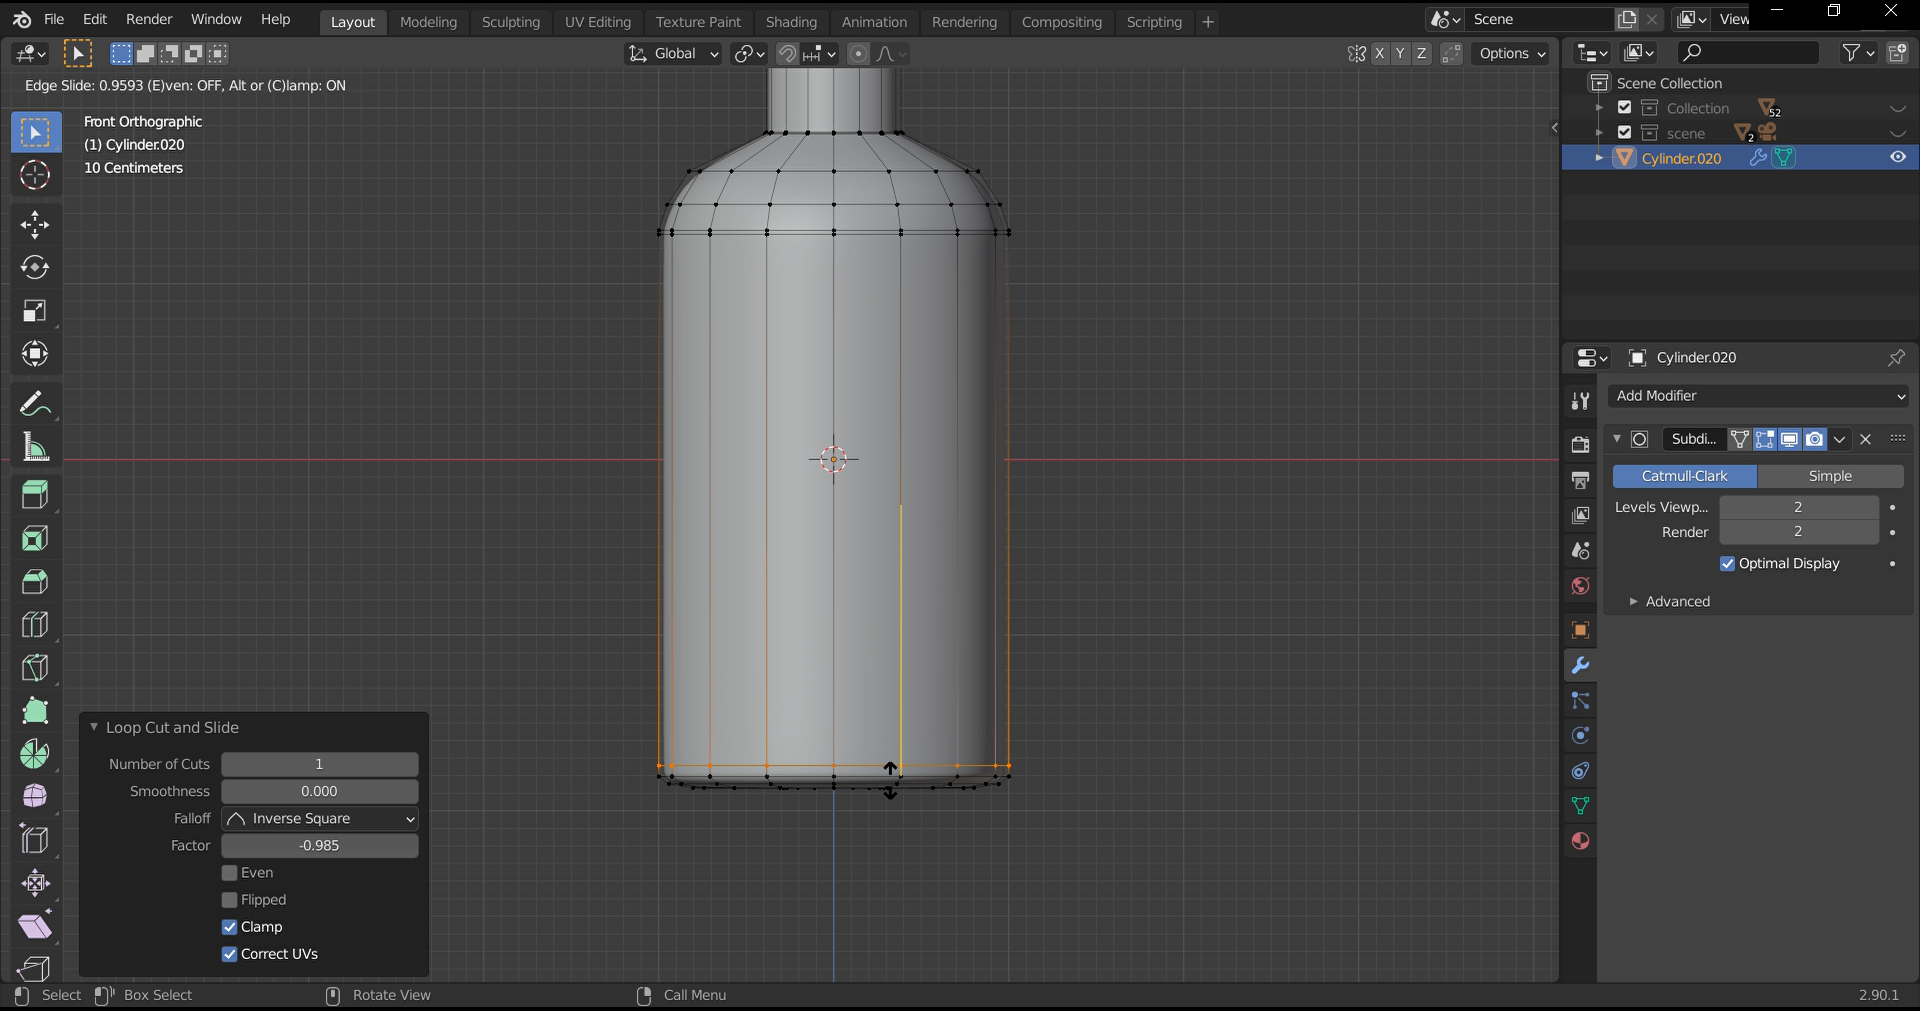Open the View Layer properties tab
The image size is (1920, 1011).
click(1580, 515)
